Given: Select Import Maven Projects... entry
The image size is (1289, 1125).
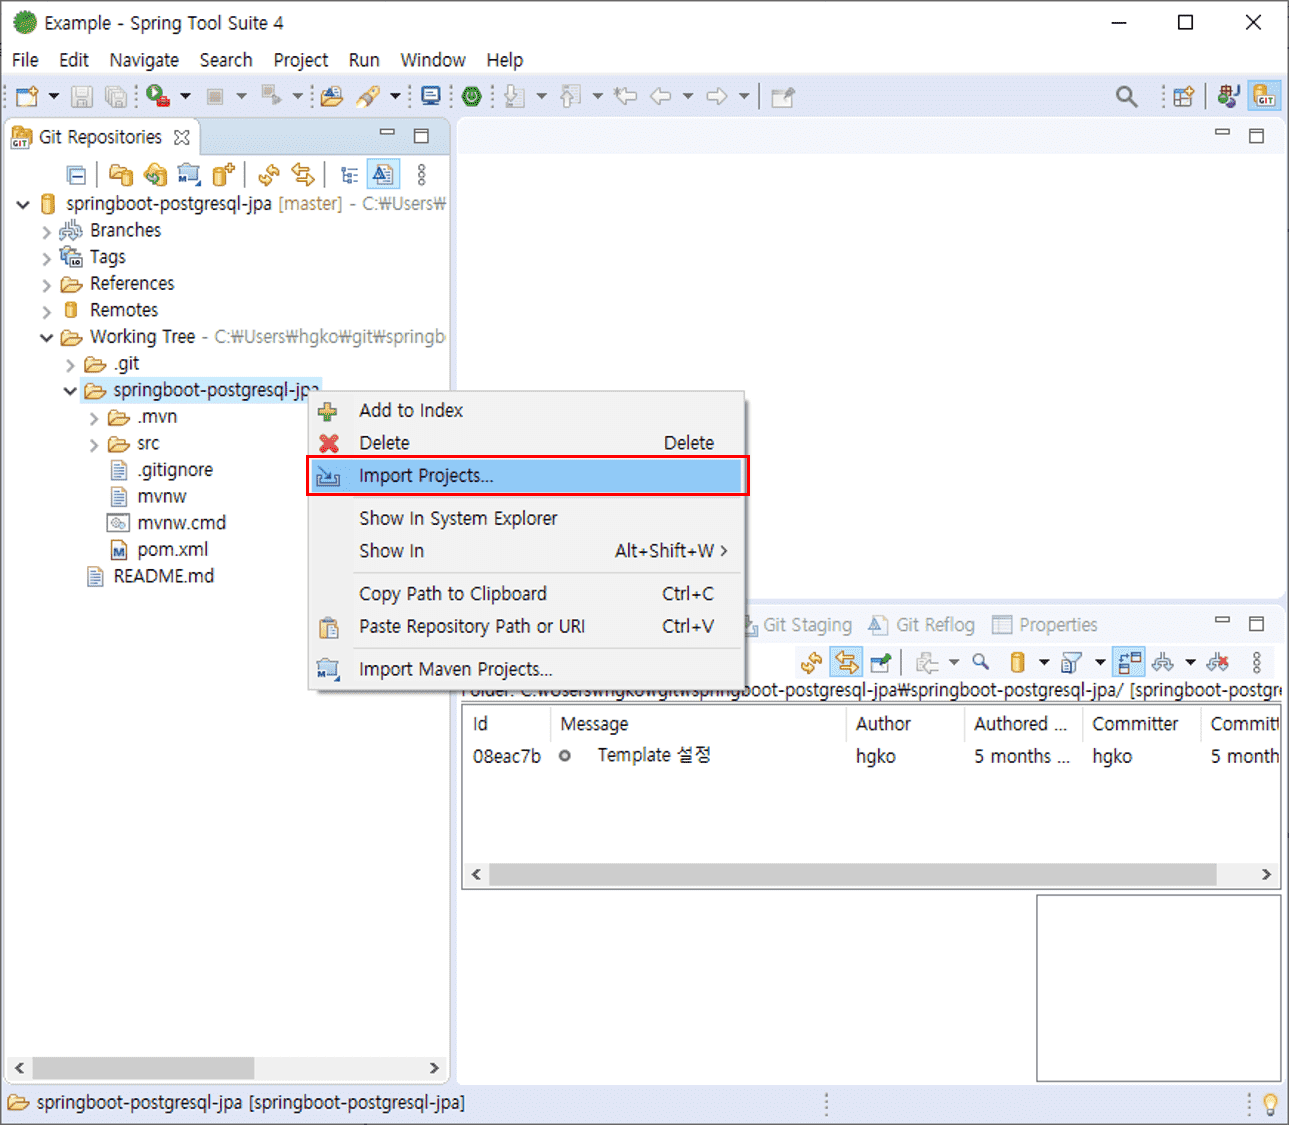Looking at the screenshot, I should (x=527, y=669).
